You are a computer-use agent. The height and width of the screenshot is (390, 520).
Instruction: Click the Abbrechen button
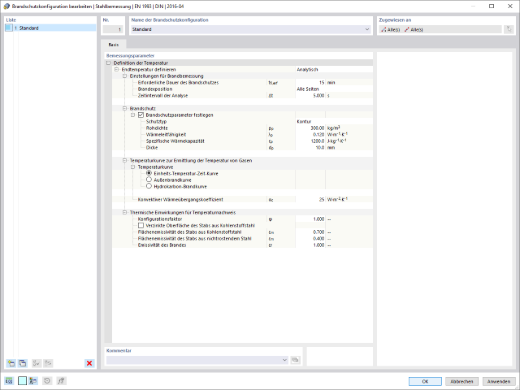click(462, 381)
